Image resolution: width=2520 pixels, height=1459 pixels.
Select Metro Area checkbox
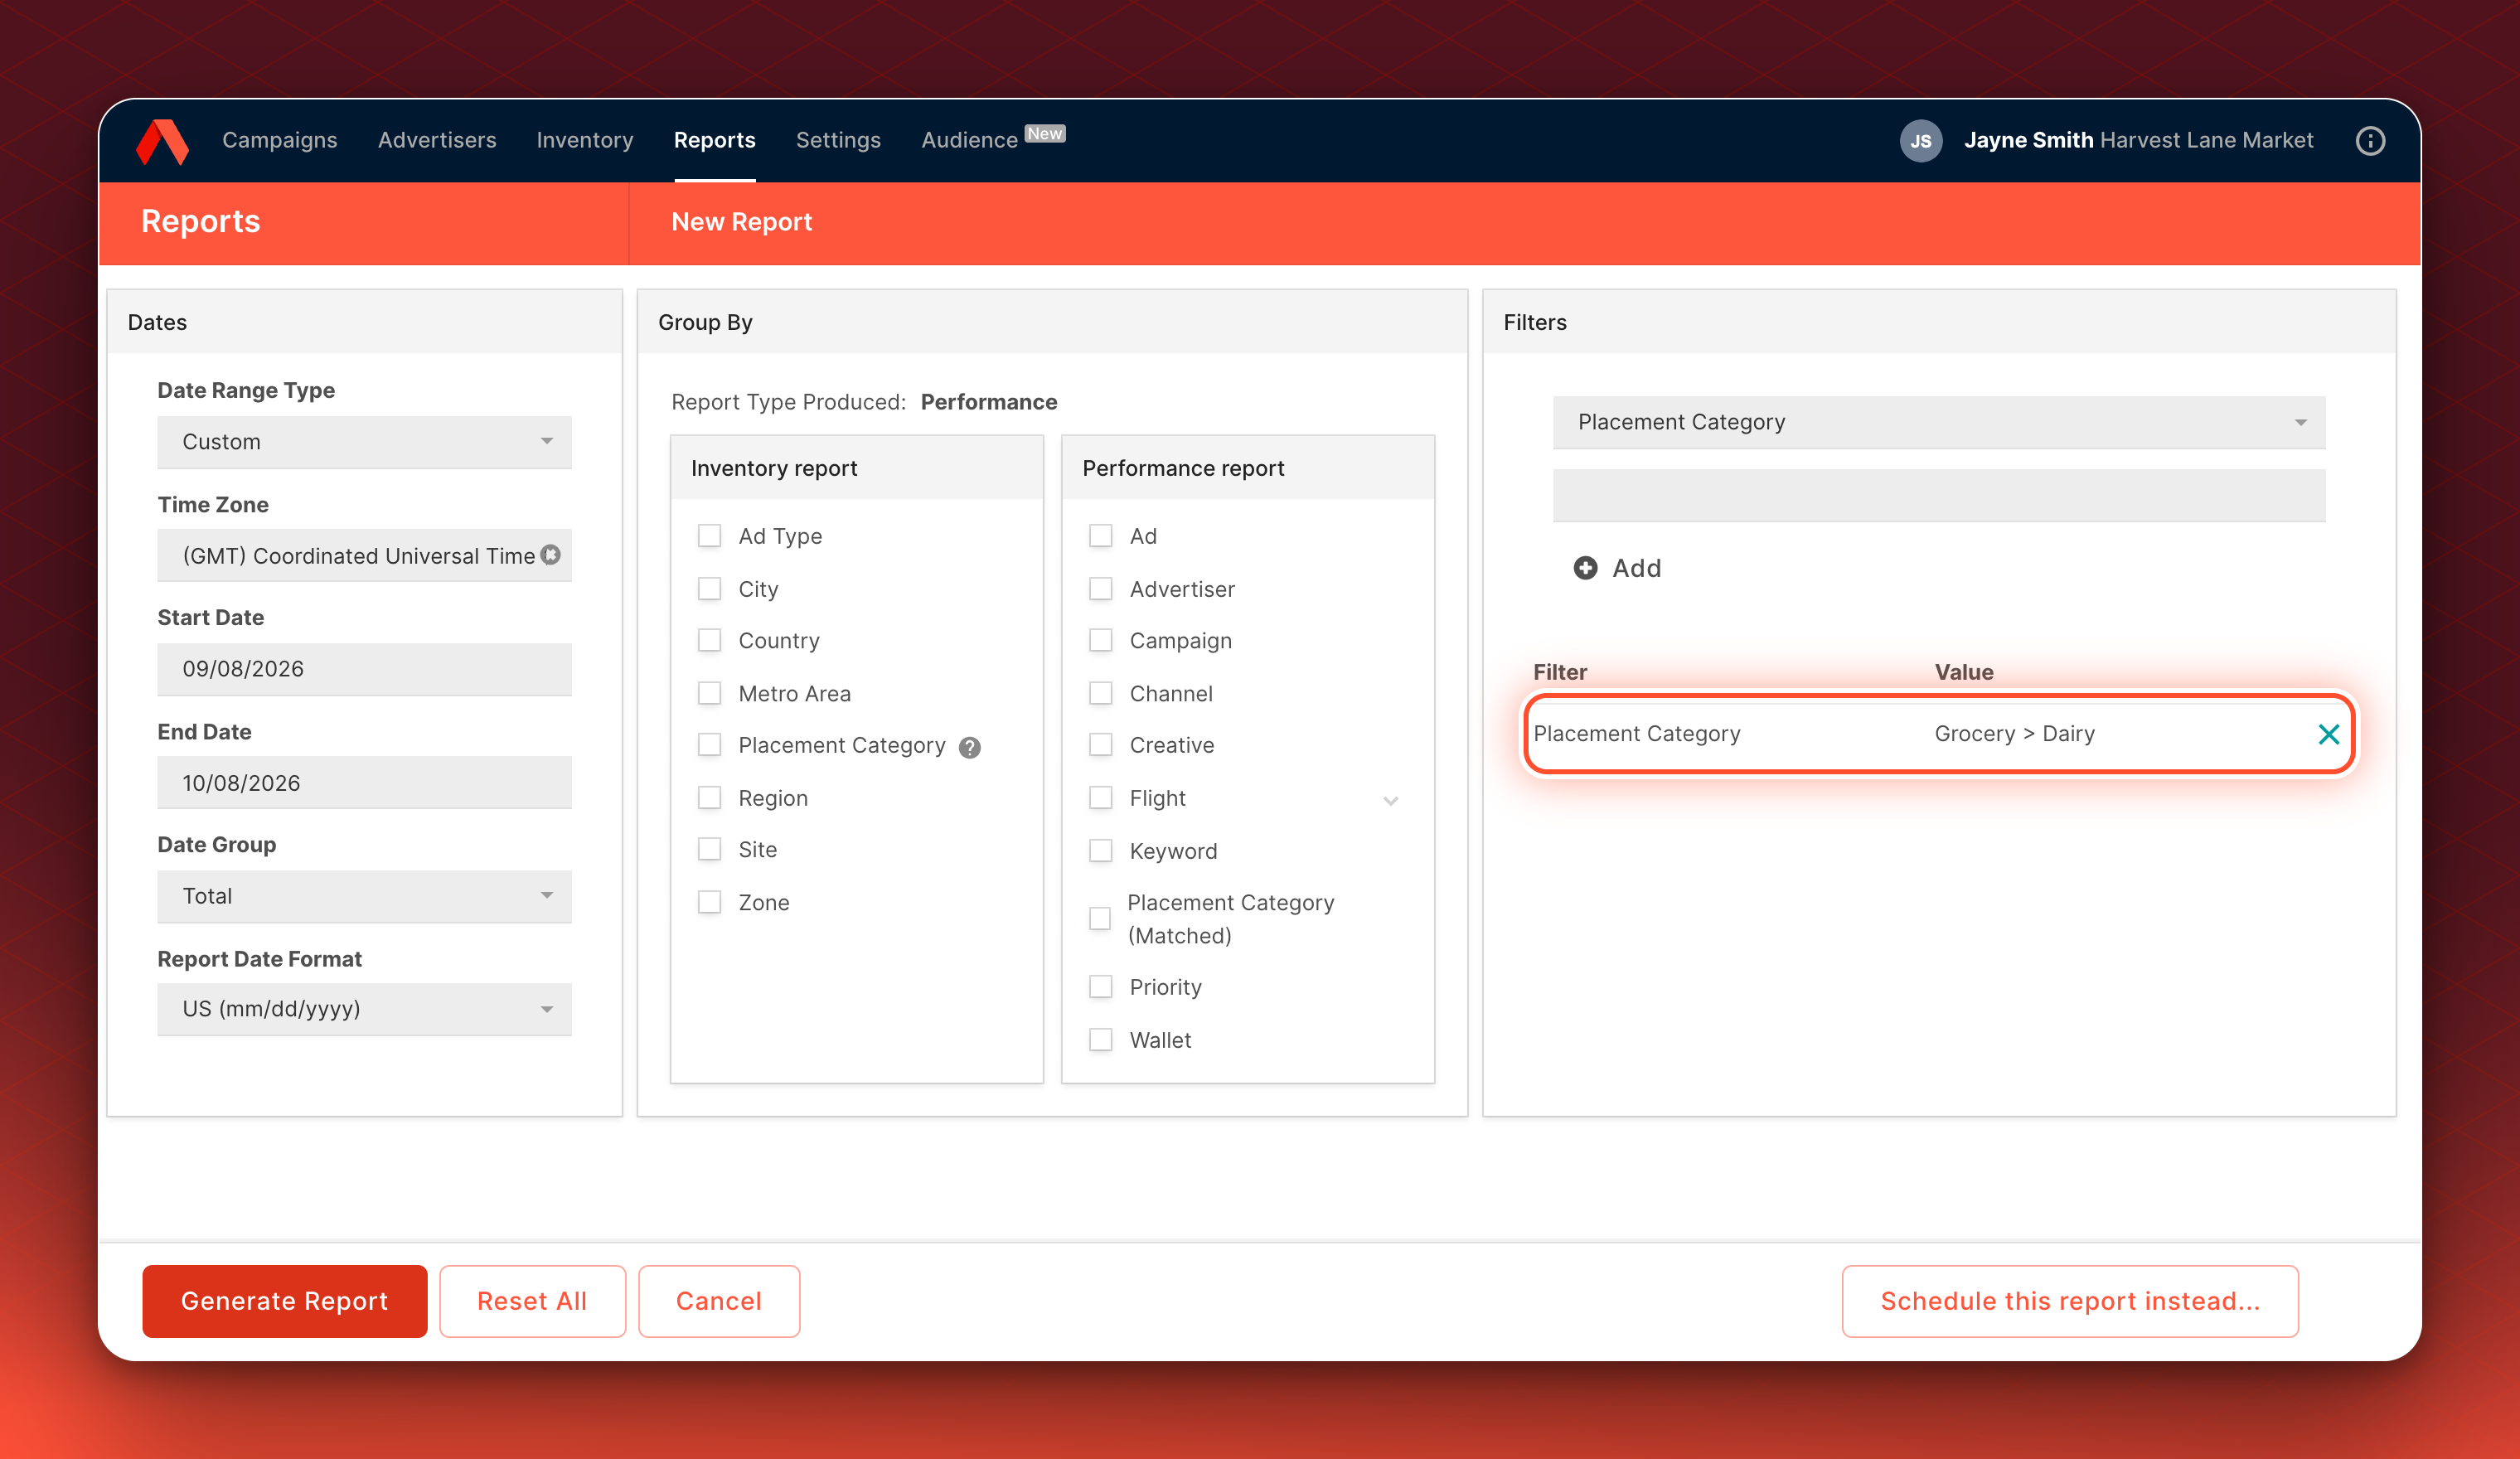(x=709, y=693)
